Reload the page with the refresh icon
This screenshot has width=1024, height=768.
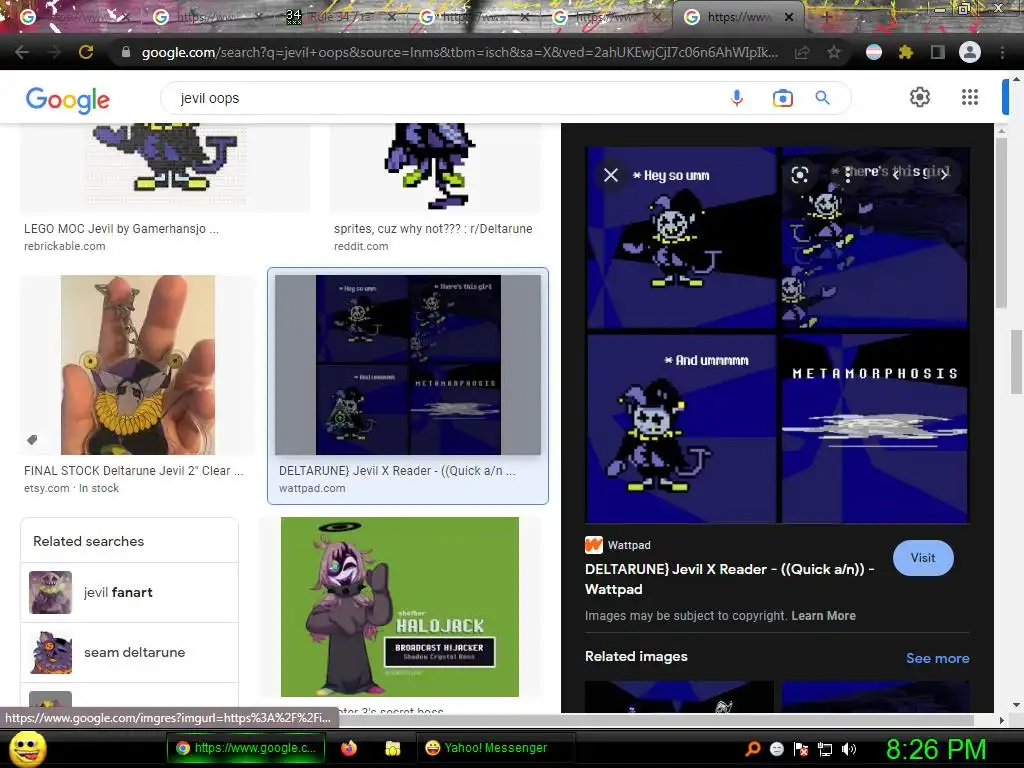[86, 52]
